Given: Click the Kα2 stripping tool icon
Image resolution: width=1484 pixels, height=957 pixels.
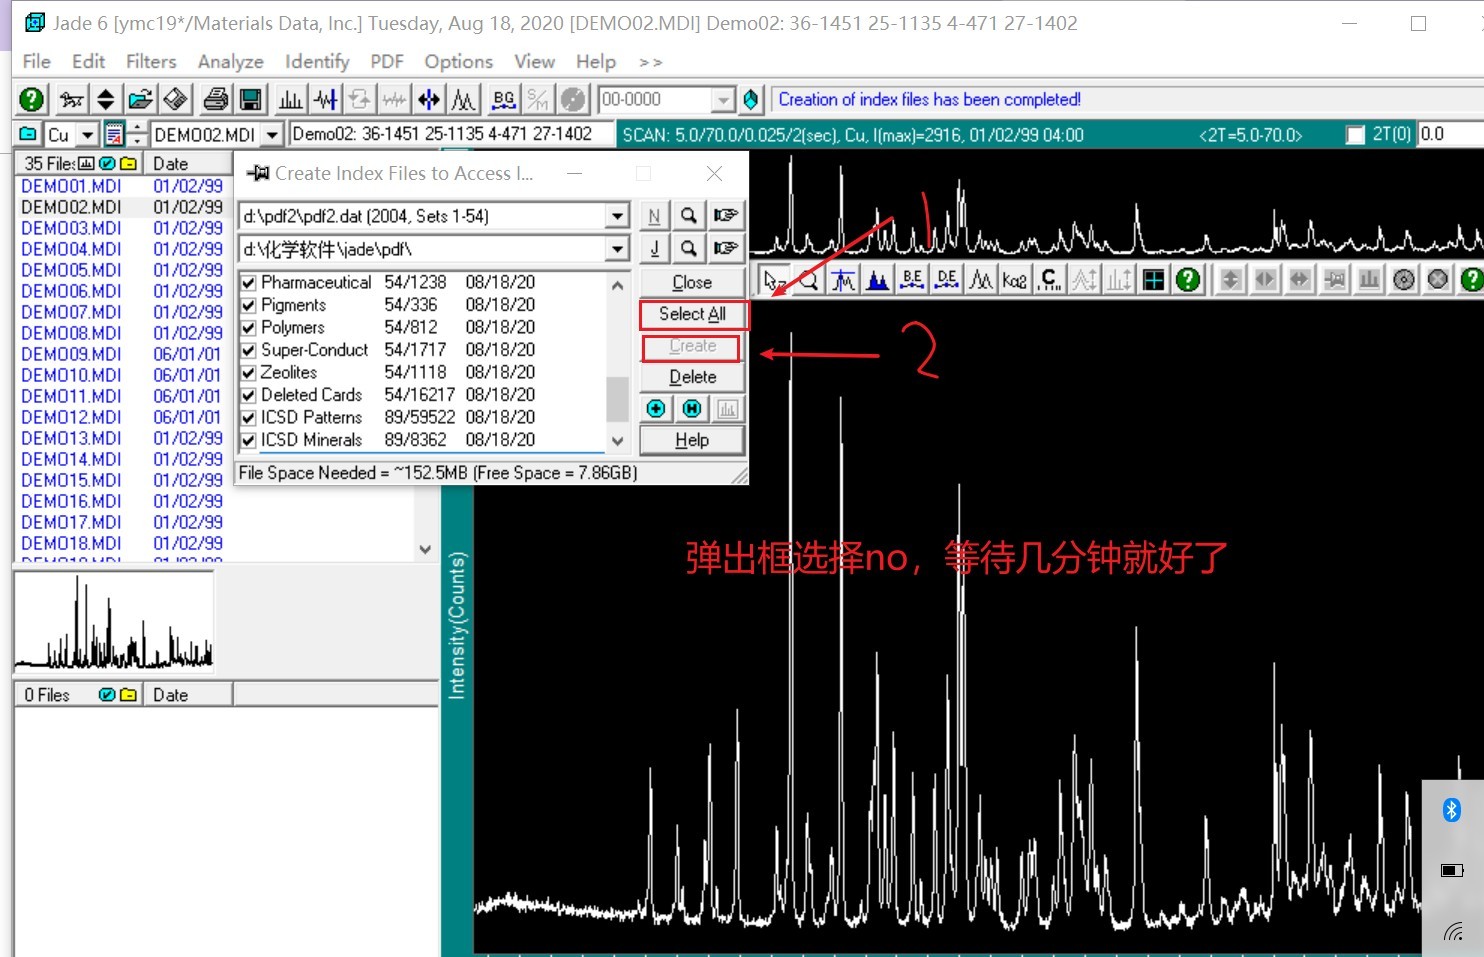Looking at the screenshot, I should [x=1014, y=280].
